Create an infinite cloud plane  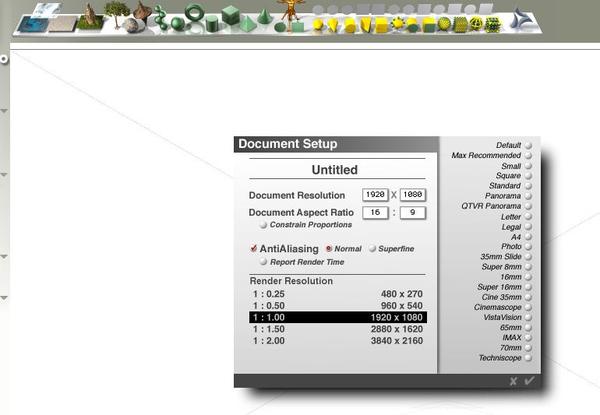coord(47,10)
